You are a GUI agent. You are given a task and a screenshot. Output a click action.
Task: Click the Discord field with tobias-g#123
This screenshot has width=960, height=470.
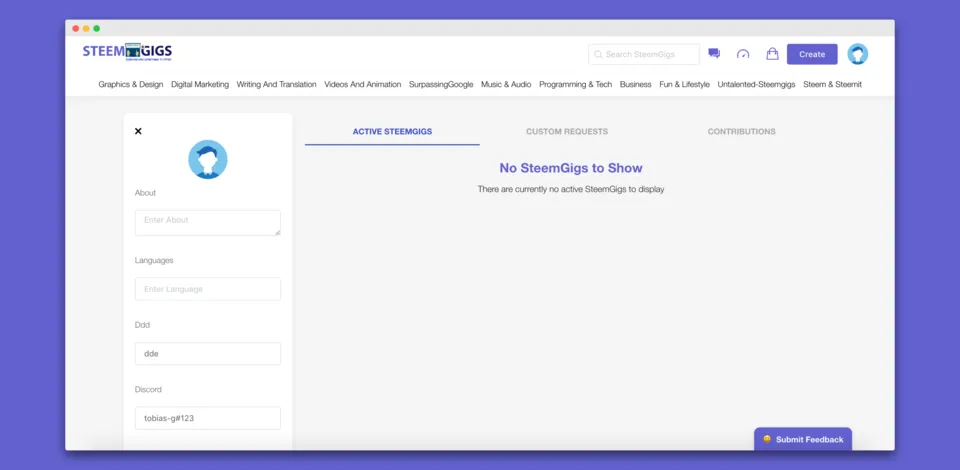208,418
